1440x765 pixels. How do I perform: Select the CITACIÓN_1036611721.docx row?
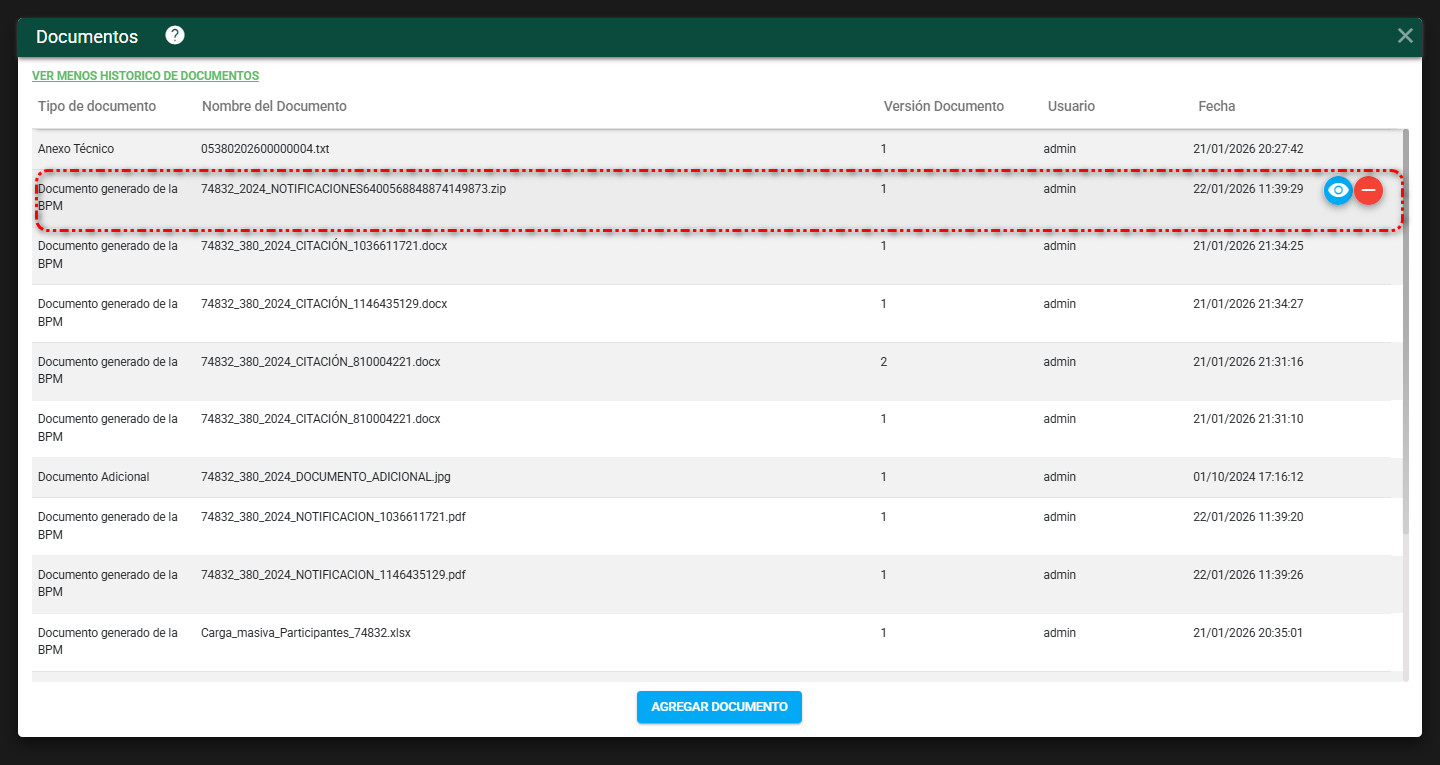(323, 246)
